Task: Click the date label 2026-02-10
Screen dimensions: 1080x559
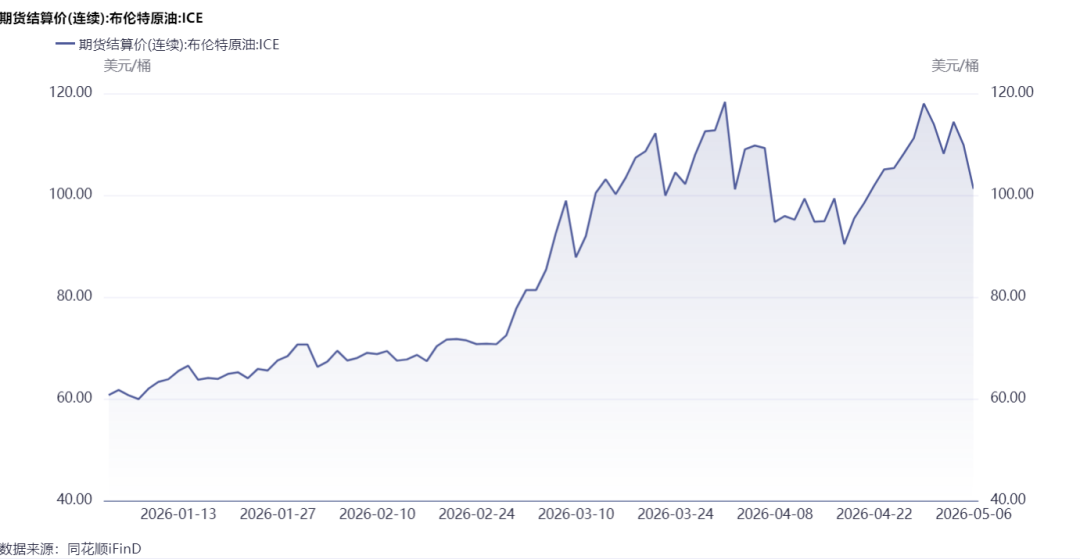Action: tap(378, 515)
